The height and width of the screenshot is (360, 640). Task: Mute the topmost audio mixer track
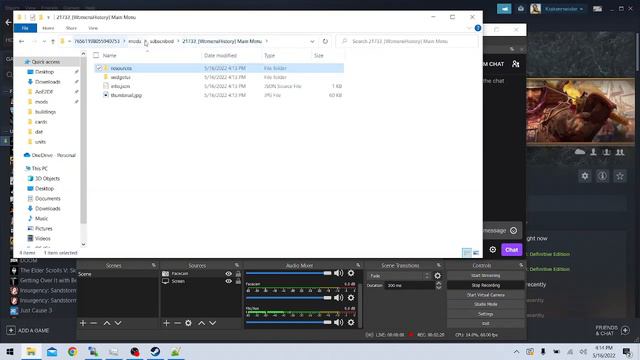[338, 273]
